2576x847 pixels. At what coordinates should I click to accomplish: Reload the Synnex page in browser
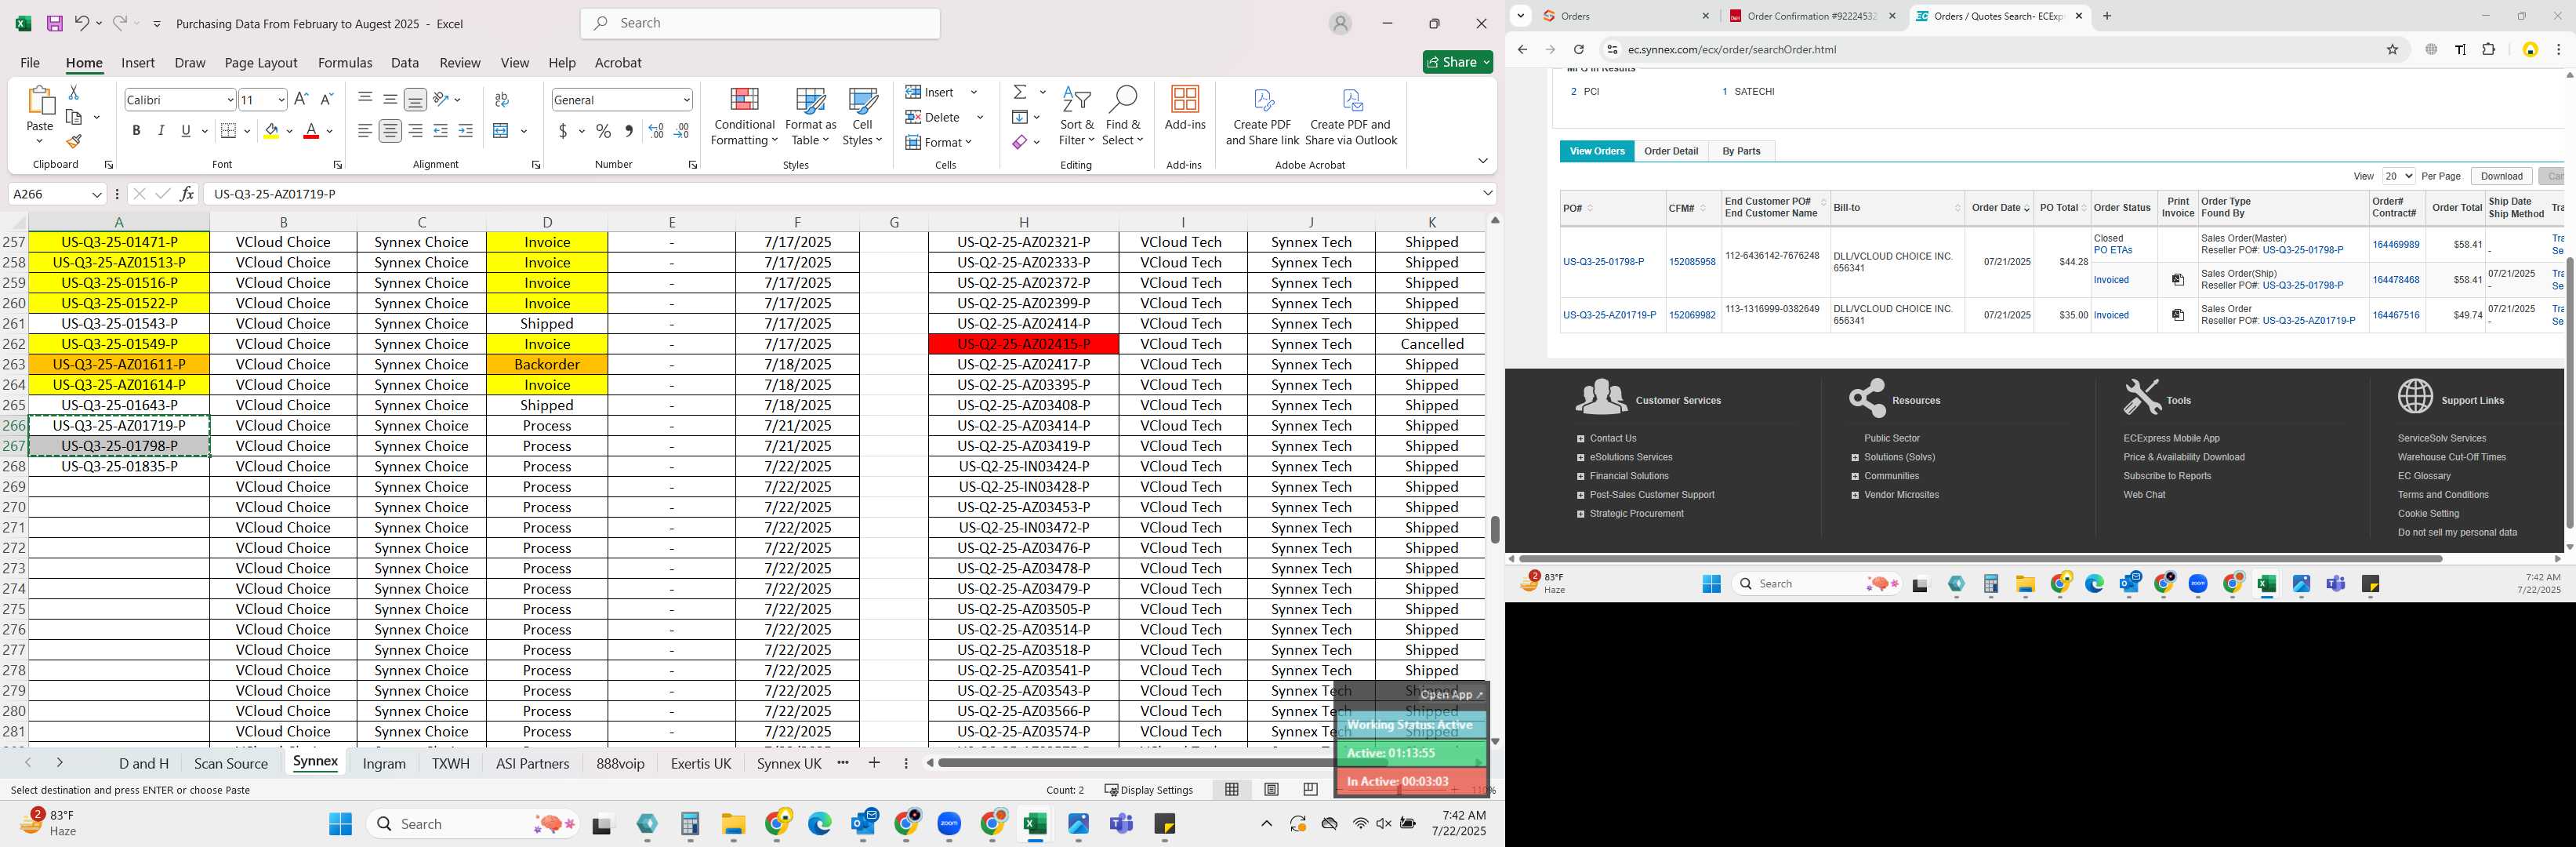pos(1579,49)
